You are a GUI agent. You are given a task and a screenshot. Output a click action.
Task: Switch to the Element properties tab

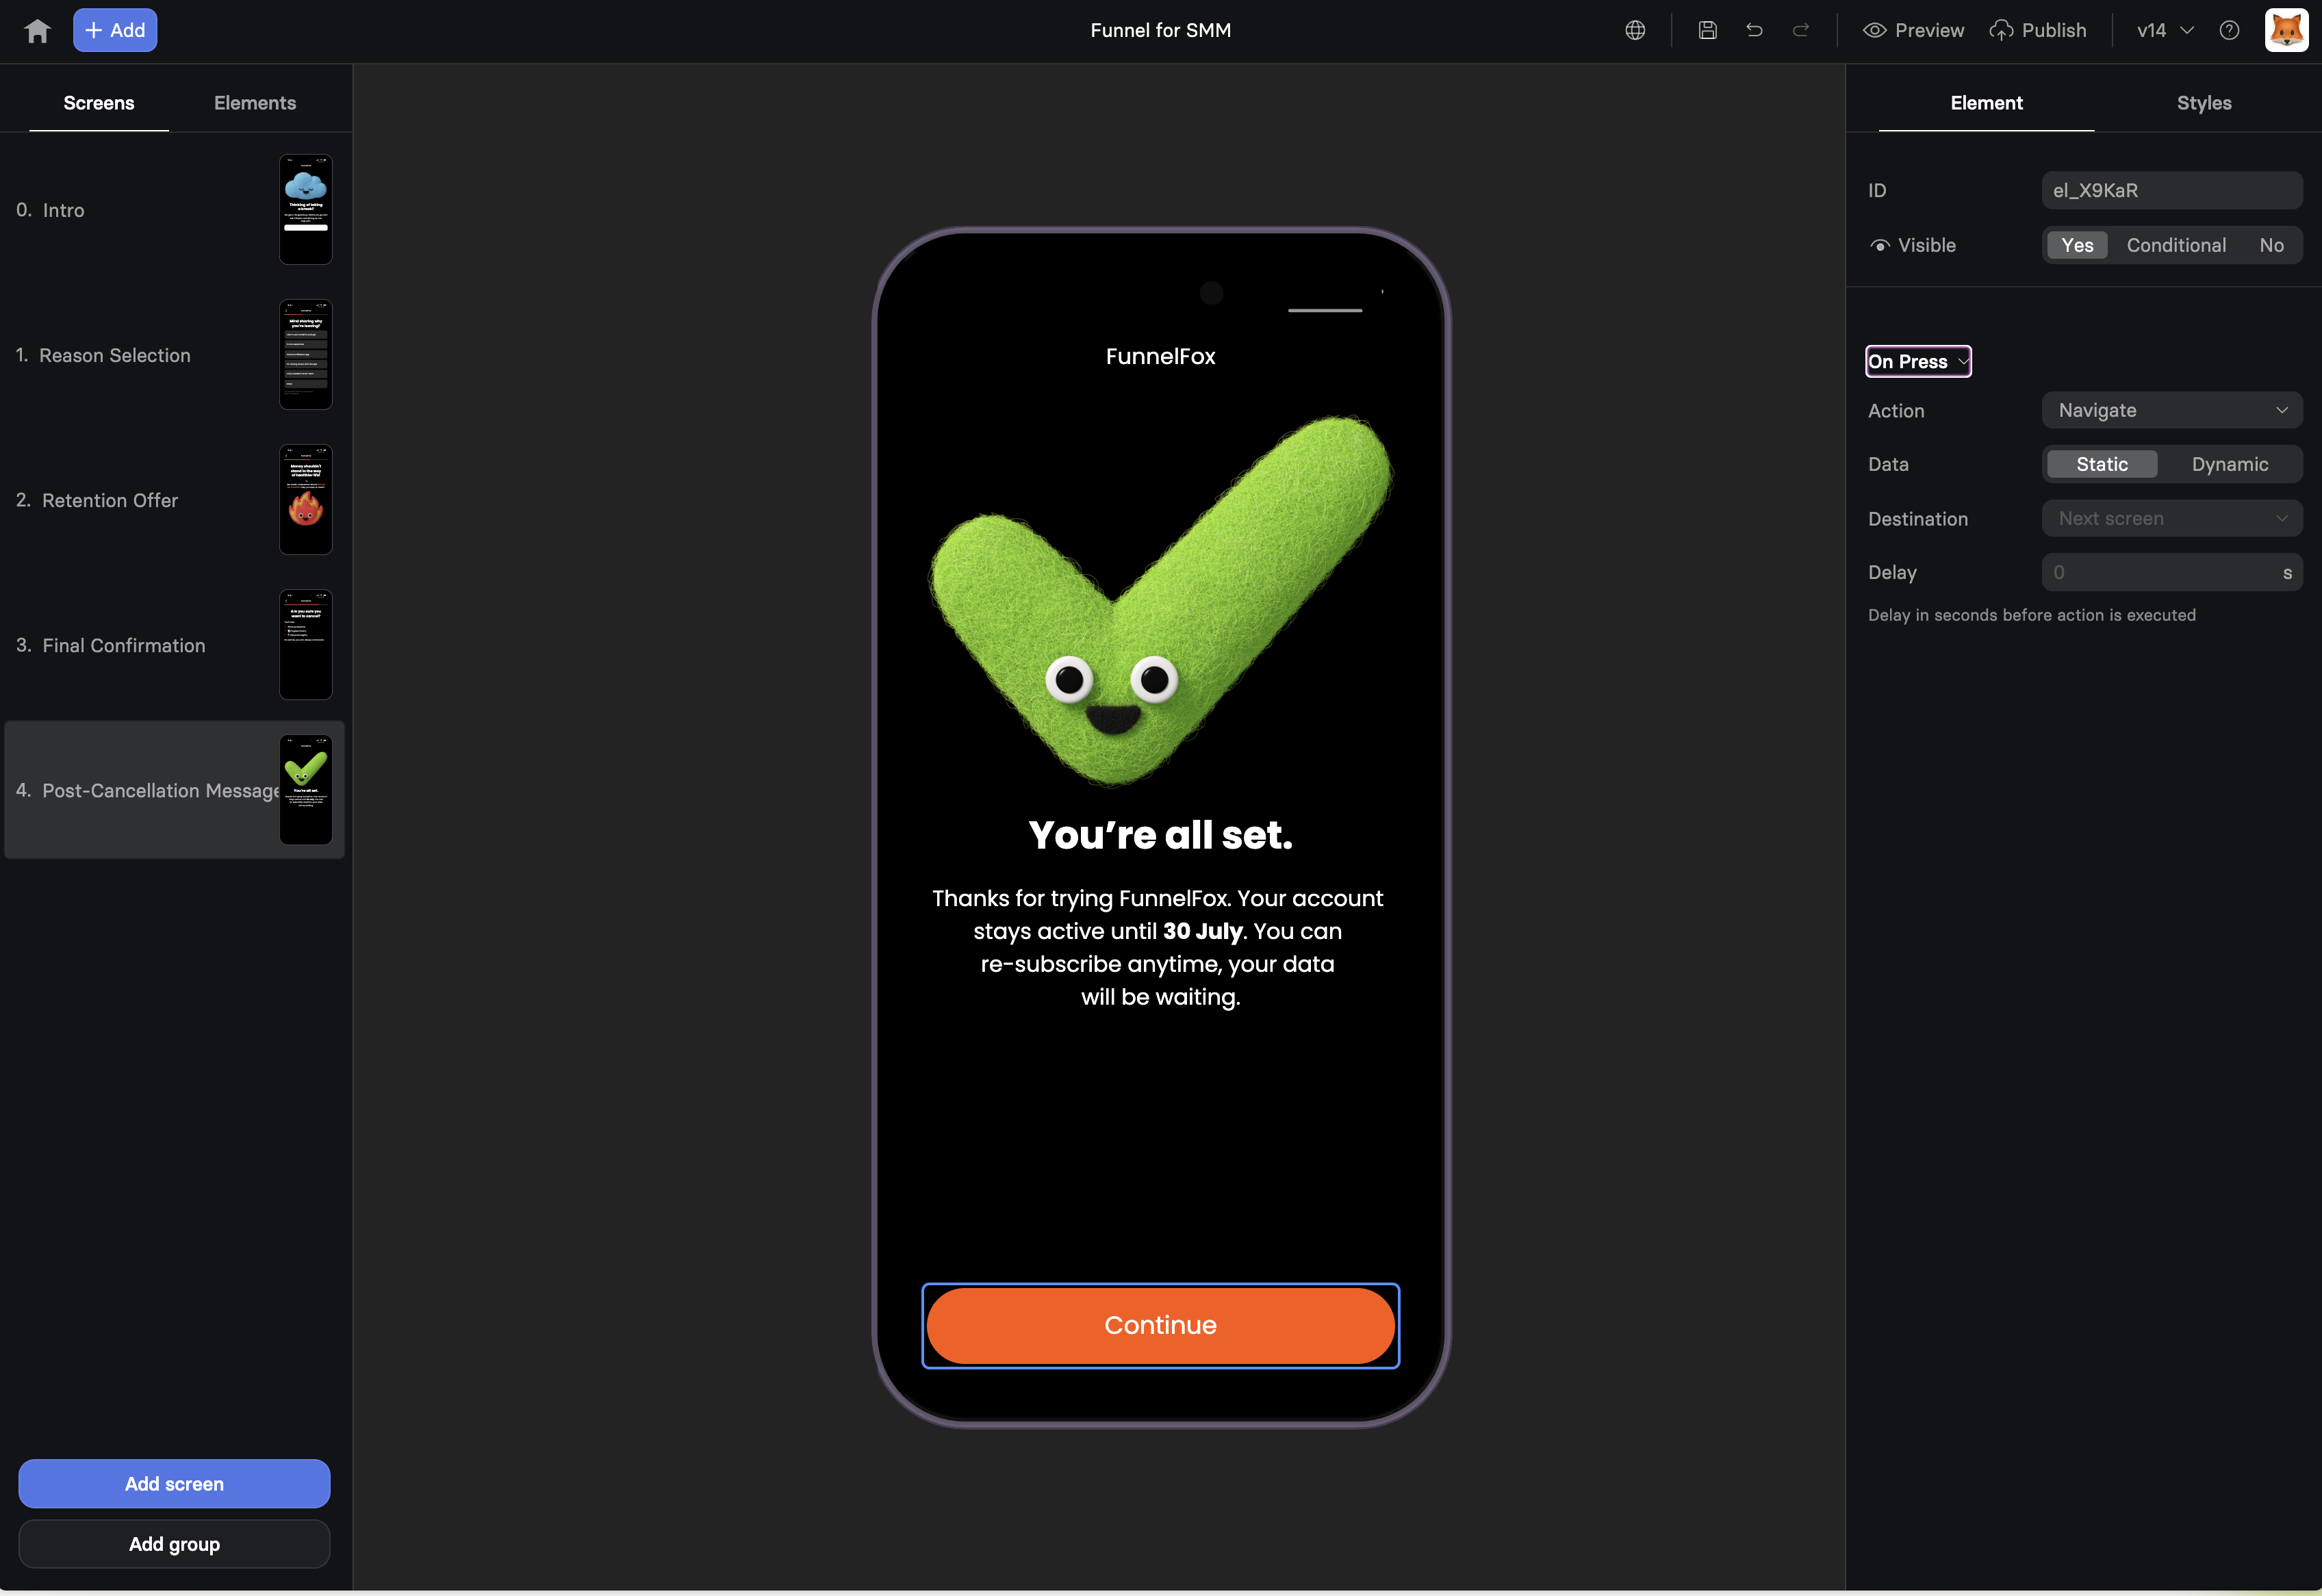(x=1986, y=103)
